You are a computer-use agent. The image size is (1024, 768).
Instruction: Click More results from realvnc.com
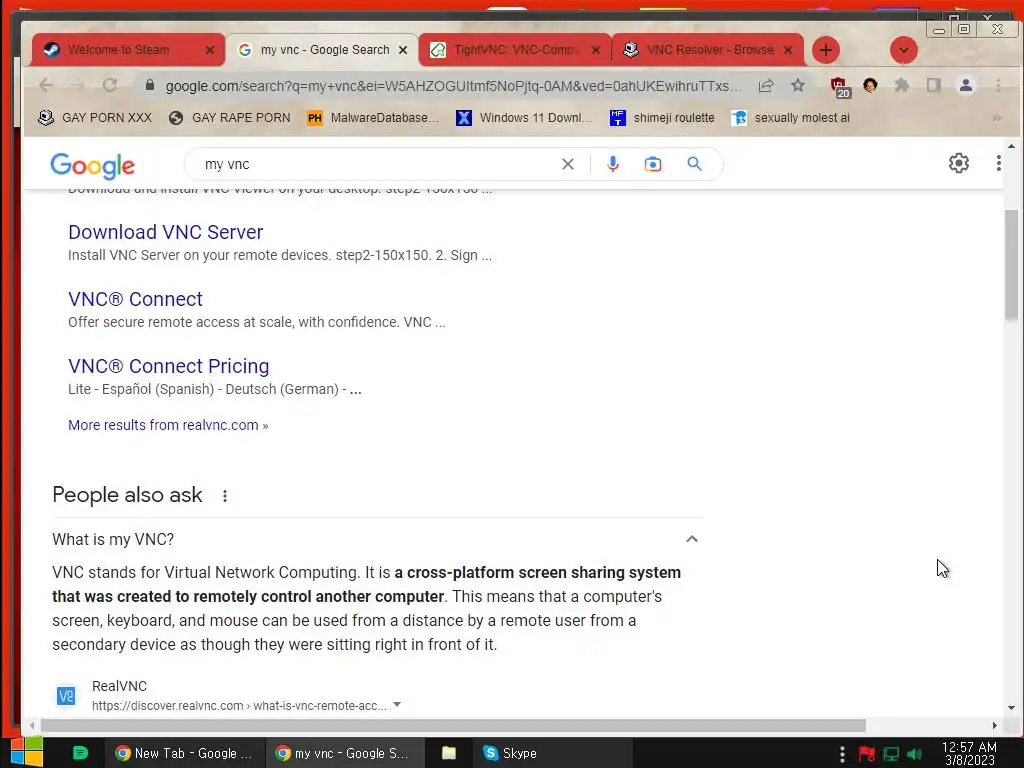168,425
